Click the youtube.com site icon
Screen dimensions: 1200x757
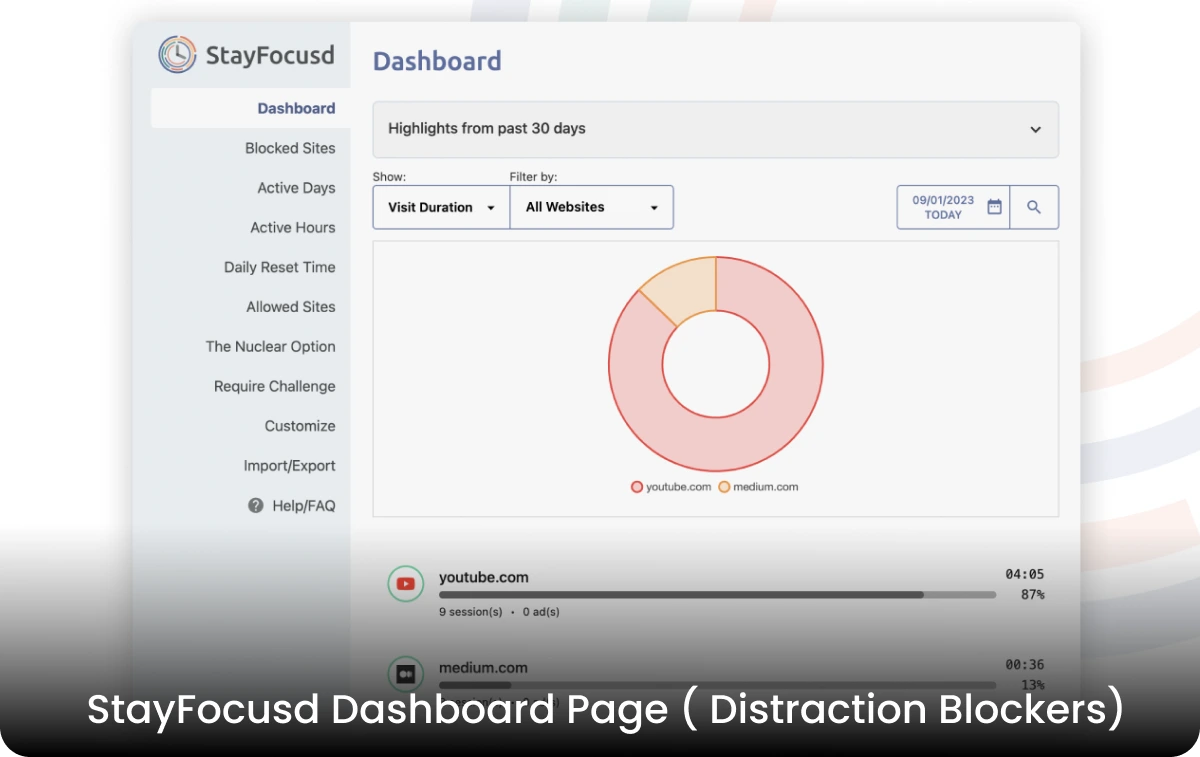[406, 584]
